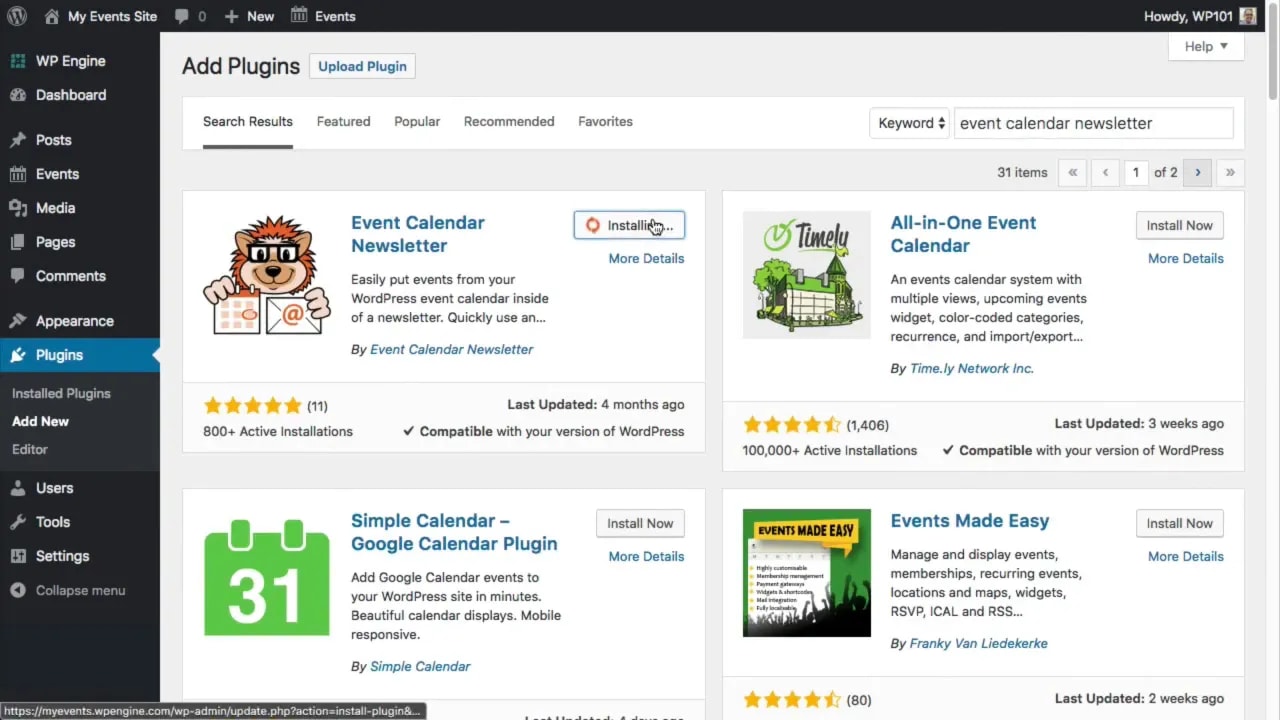Click the Comments sidebar icon
This screenshot has width=1280, height=720.
pos(18,276)
